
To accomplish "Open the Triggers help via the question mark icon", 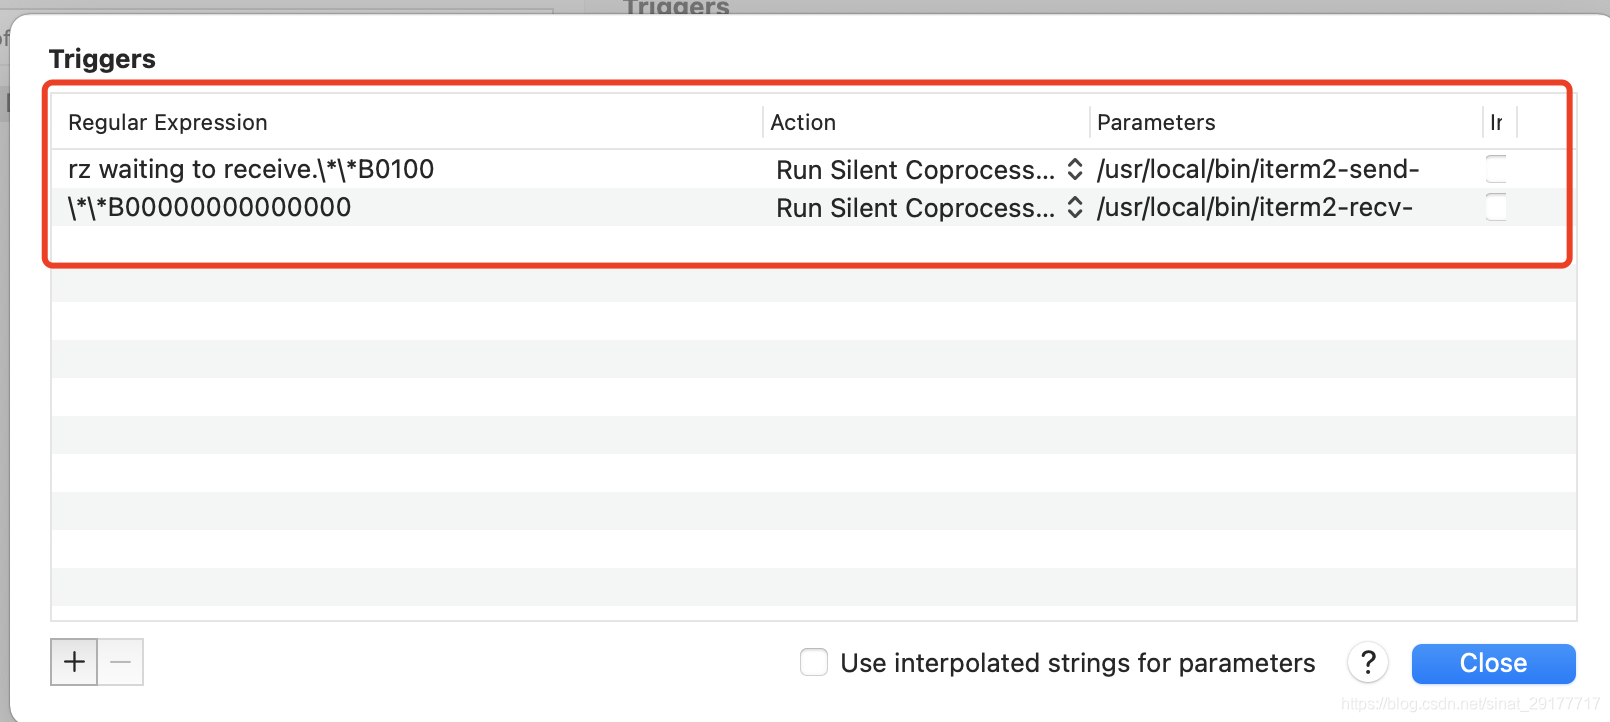I will pyautogui.click(x=1367, y=662).
